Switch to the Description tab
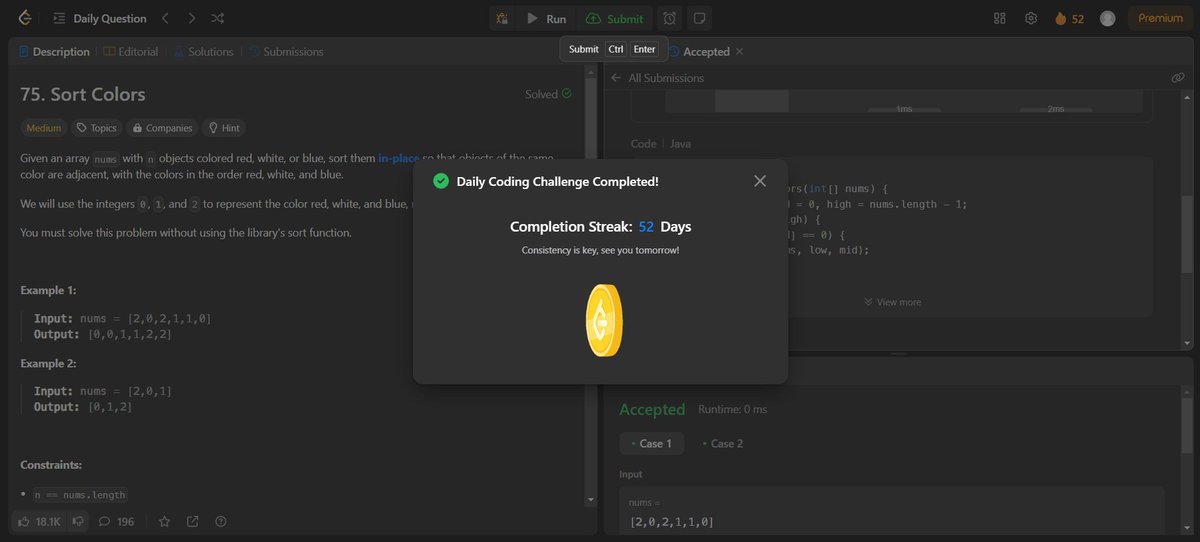 [54, 52]
